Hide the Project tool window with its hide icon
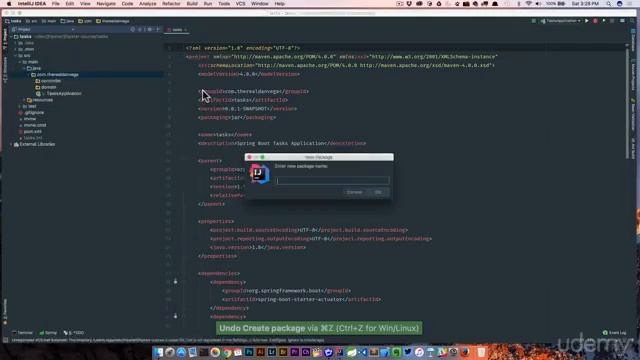This screenshot has width=640, height=360. [x=158, y=29]
